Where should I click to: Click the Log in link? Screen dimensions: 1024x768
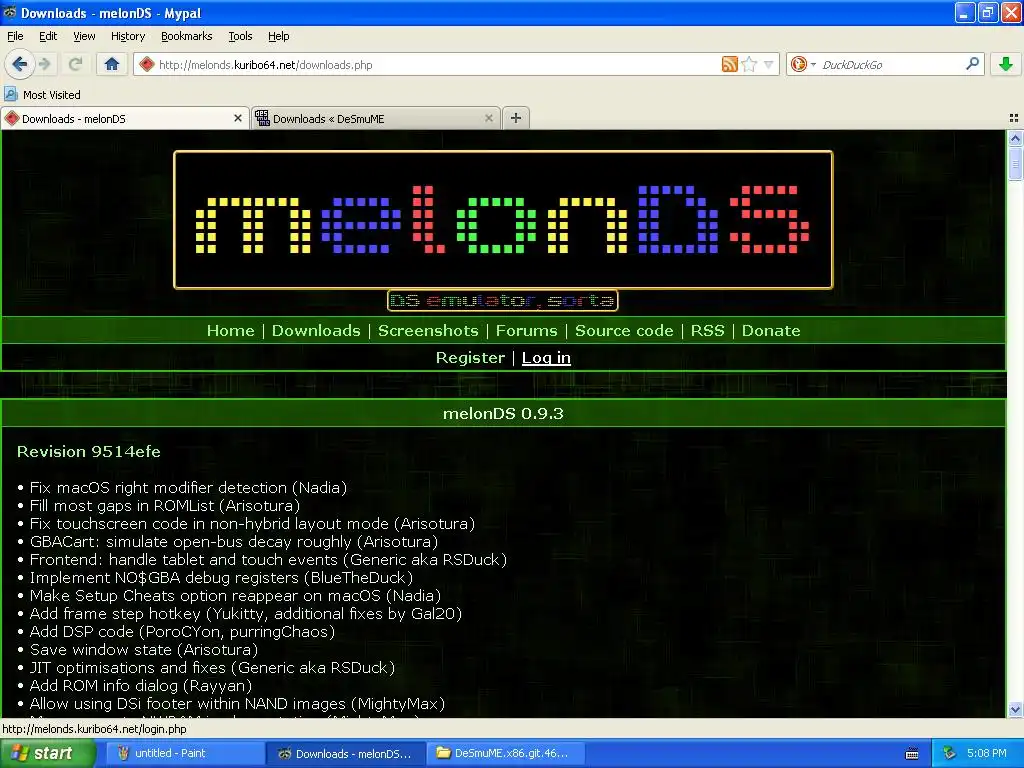(x=546, y=358)
